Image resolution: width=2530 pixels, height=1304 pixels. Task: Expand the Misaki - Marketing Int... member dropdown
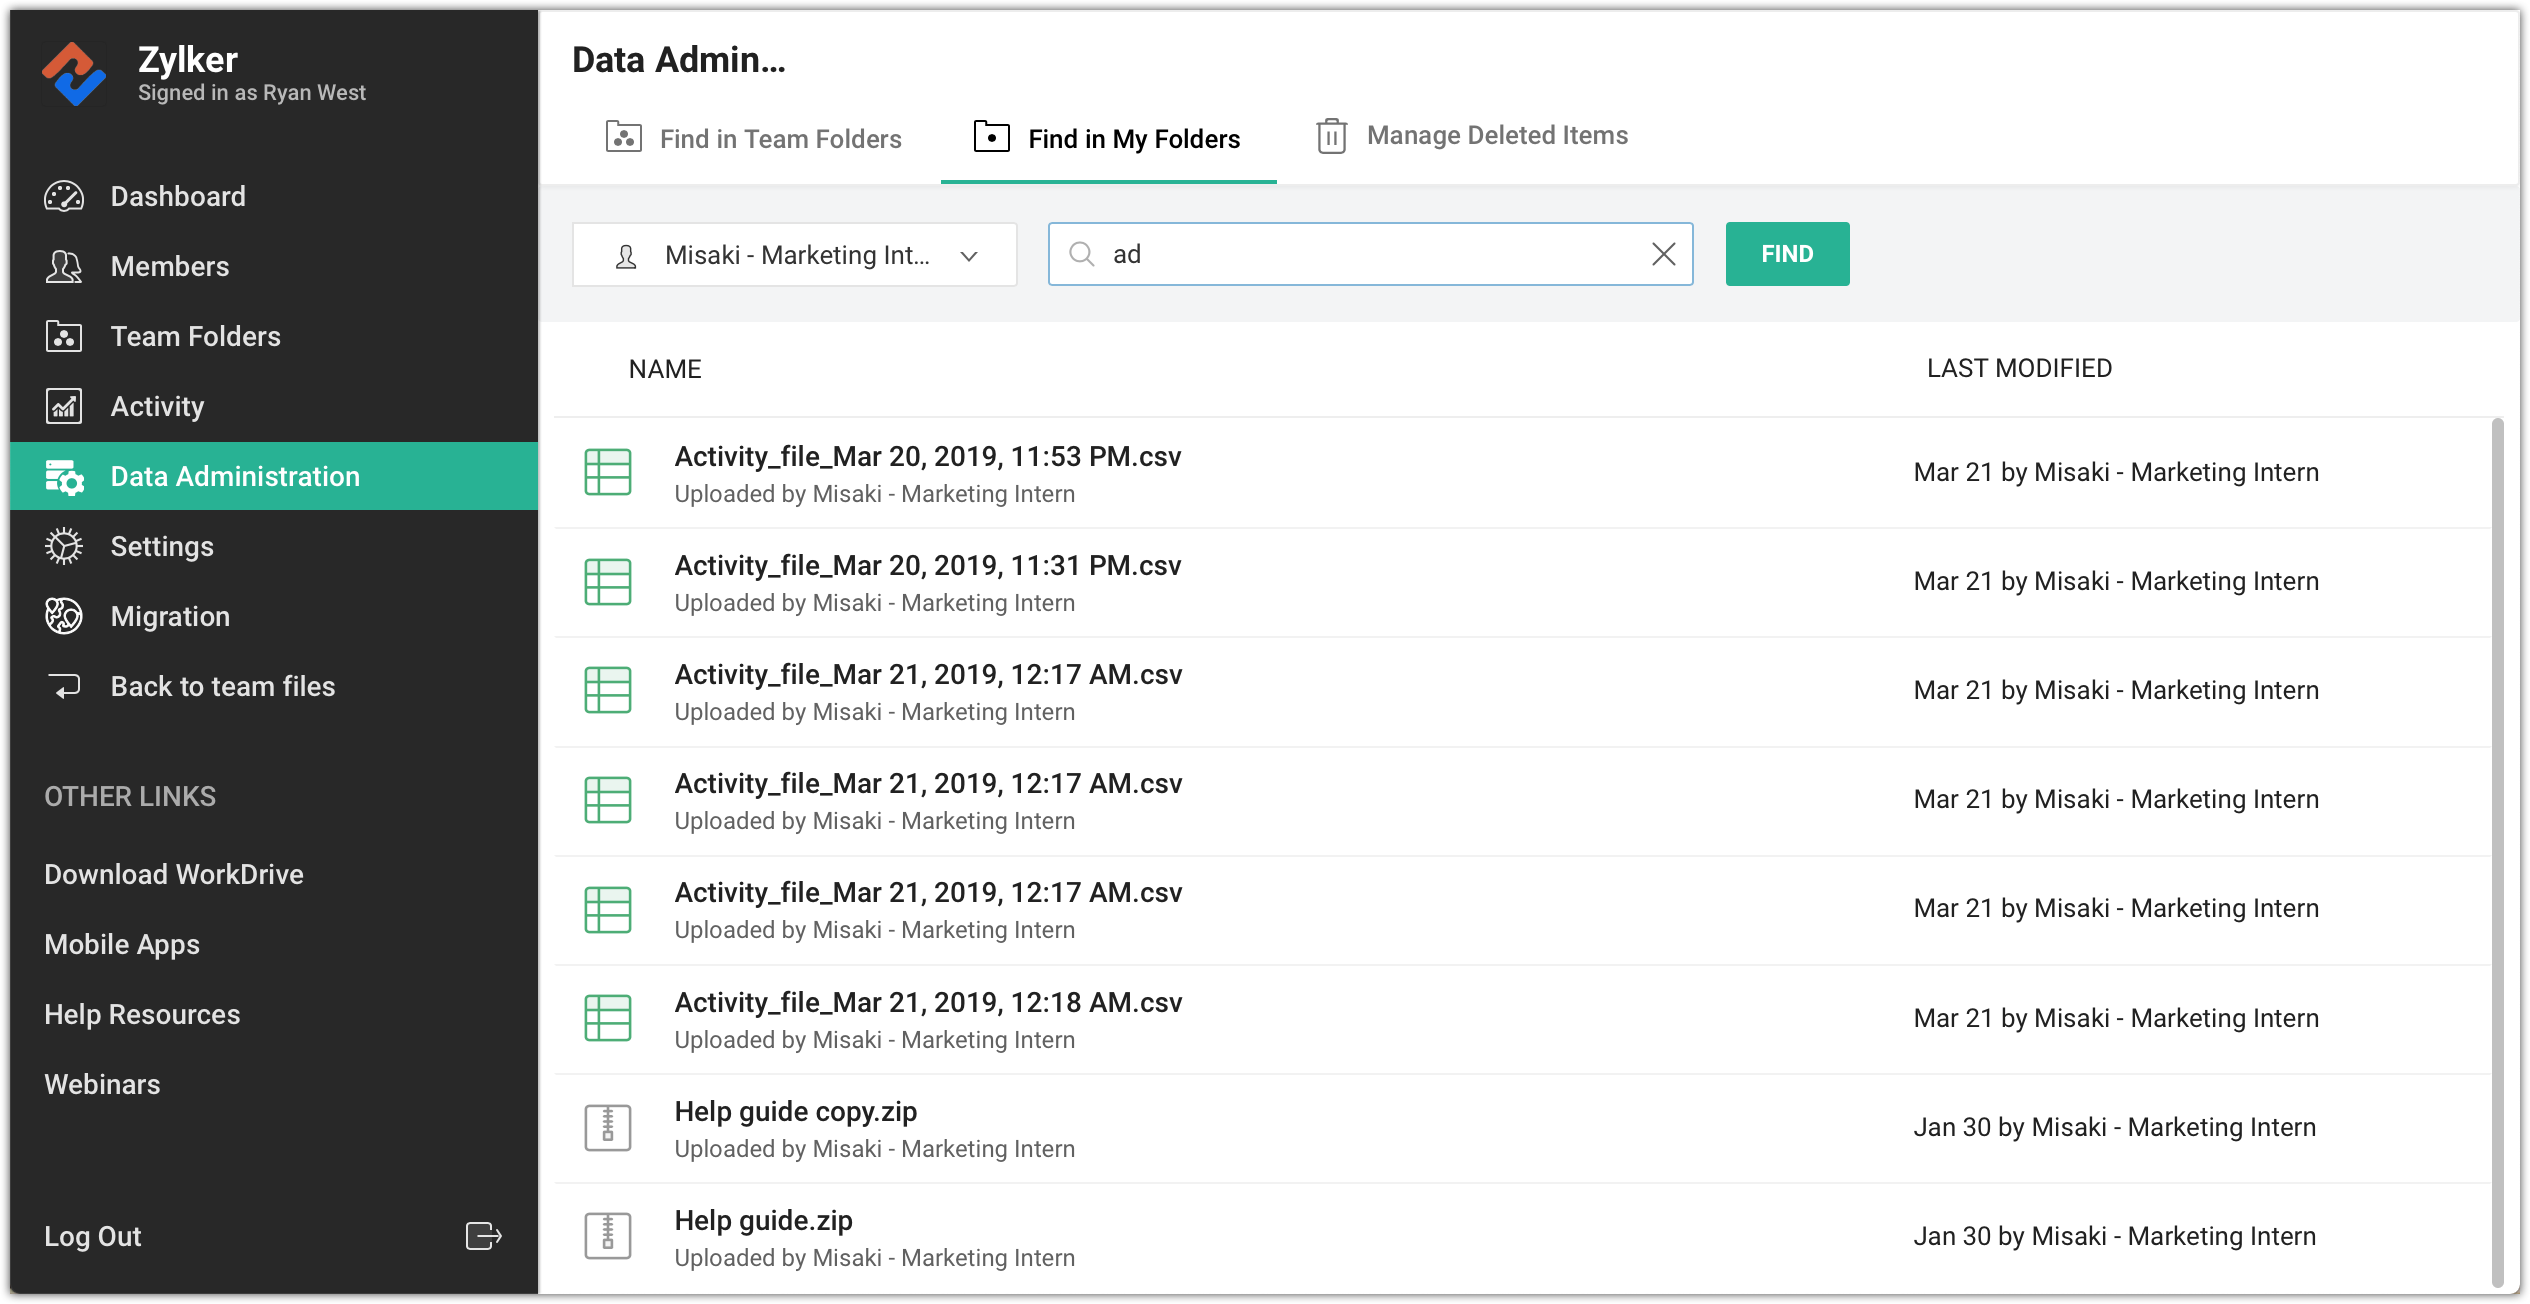(x=794, y=256)
